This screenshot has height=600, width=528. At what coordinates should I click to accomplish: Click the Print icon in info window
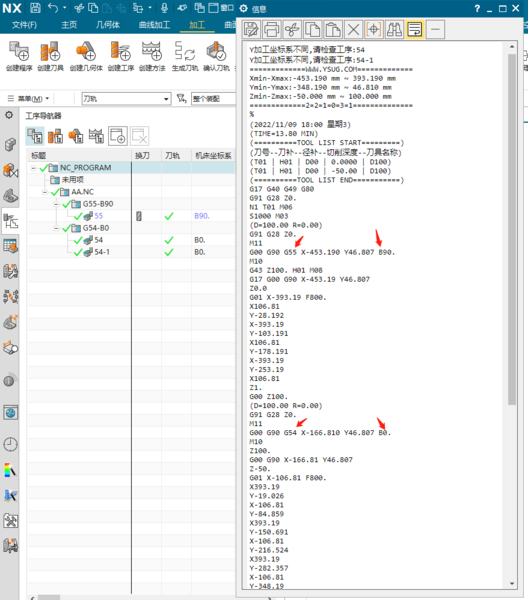(272, 29)
